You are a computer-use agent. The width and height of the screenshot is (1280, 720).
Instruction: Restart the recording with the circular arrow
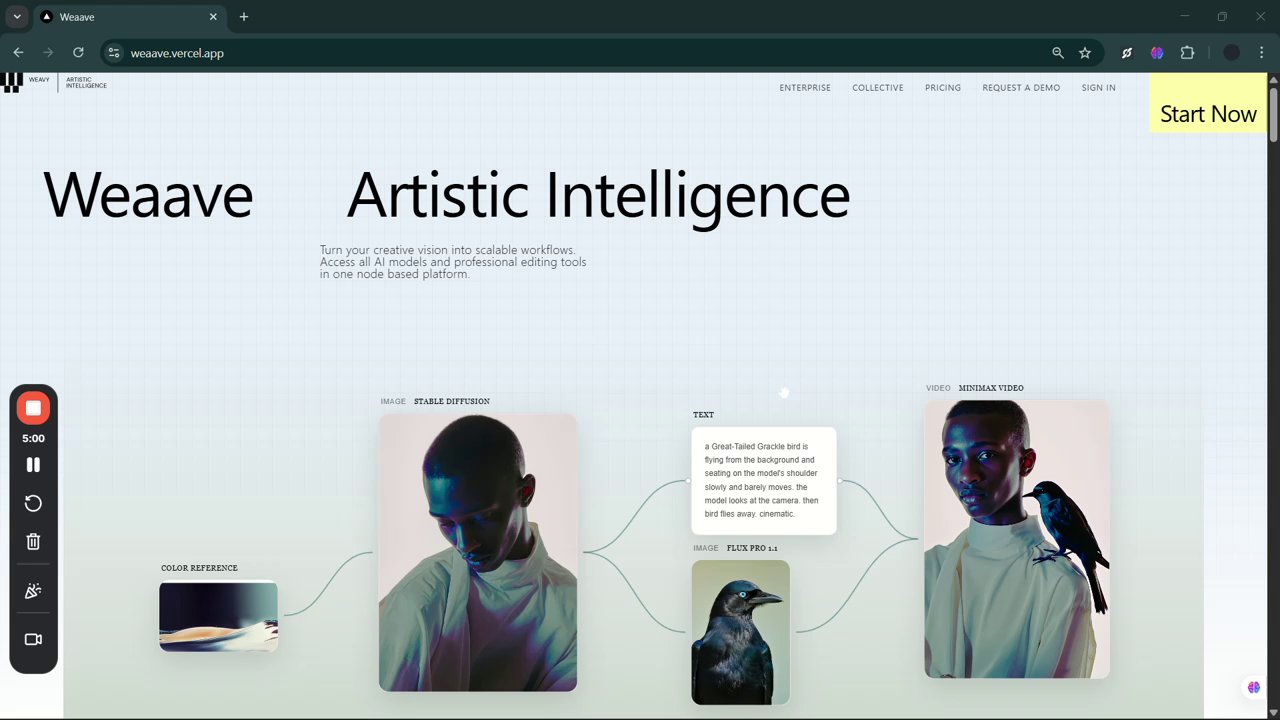(33, 503)
